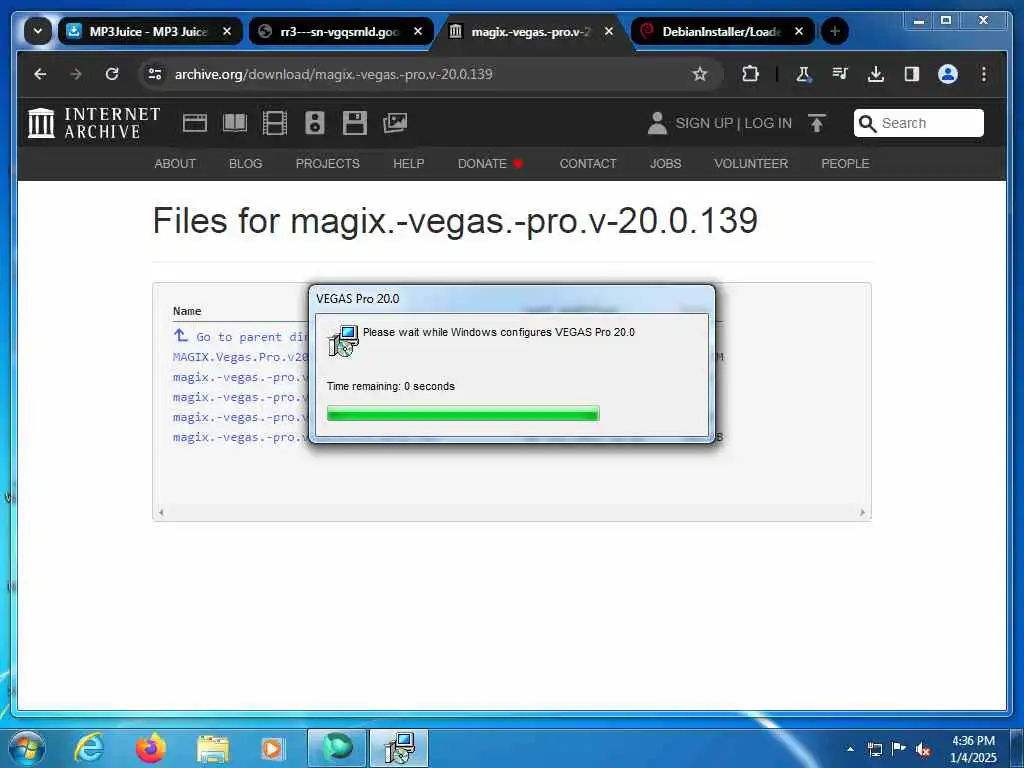Click the installer icon in VEGAS dialog
Image resolution: width=1024 pixels, height=768 pixels.
click(343, 340)
